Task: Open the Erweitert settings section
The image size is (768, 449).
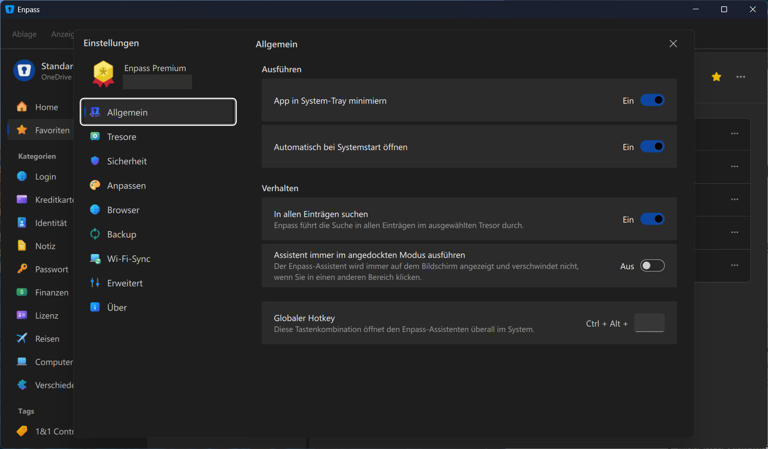Action: [x=158, y=283]
